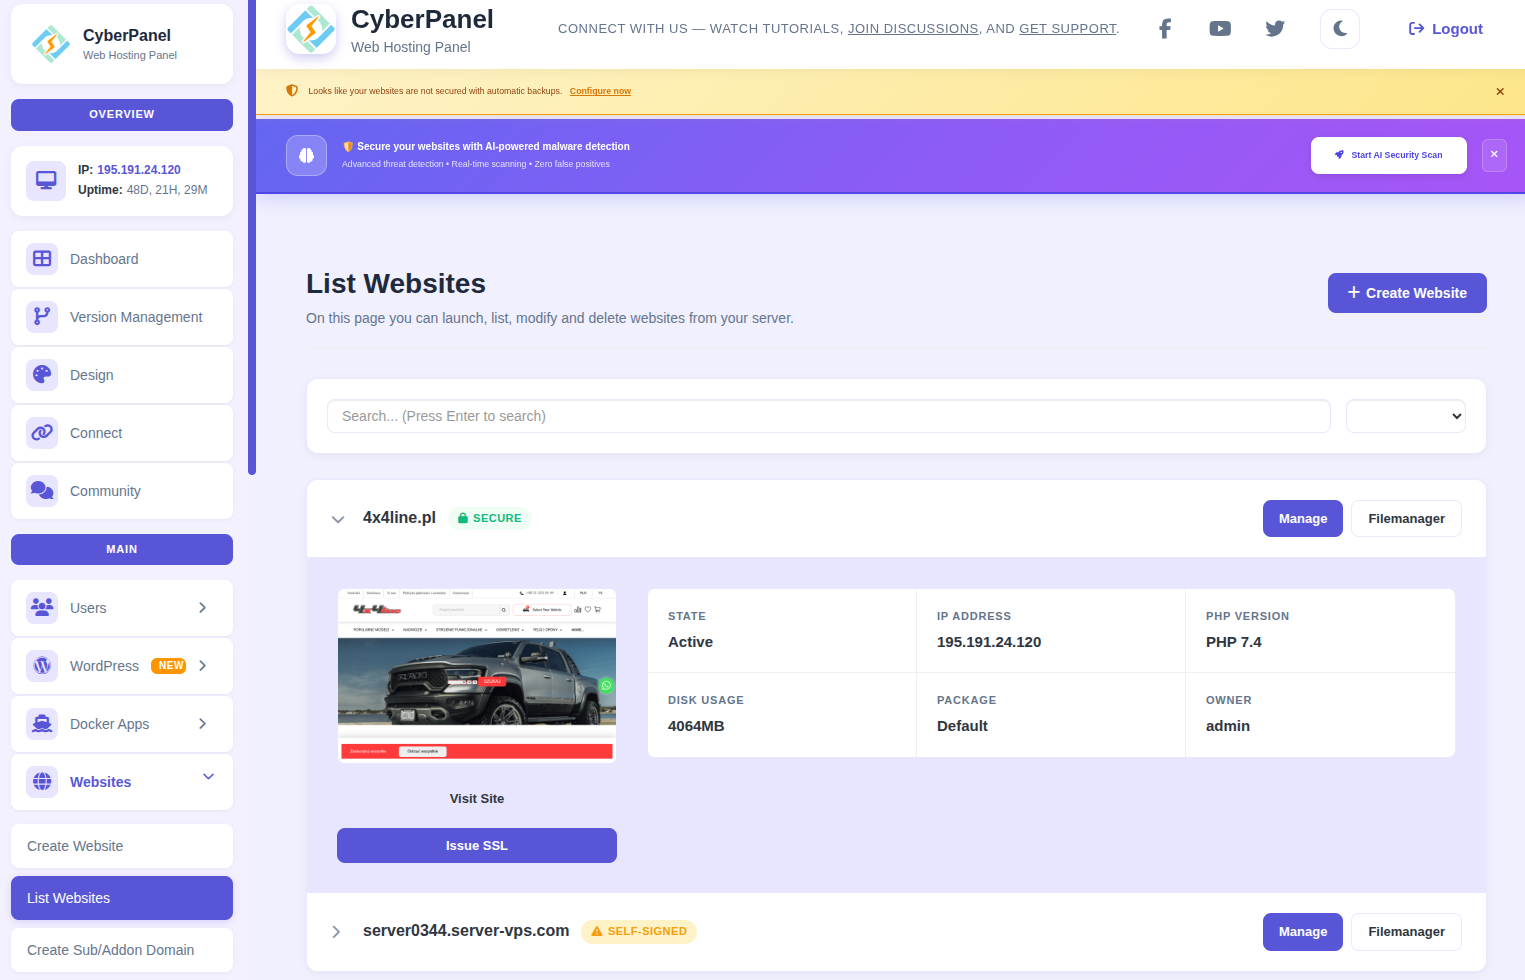Click the Design palette icon

(42, 375)
